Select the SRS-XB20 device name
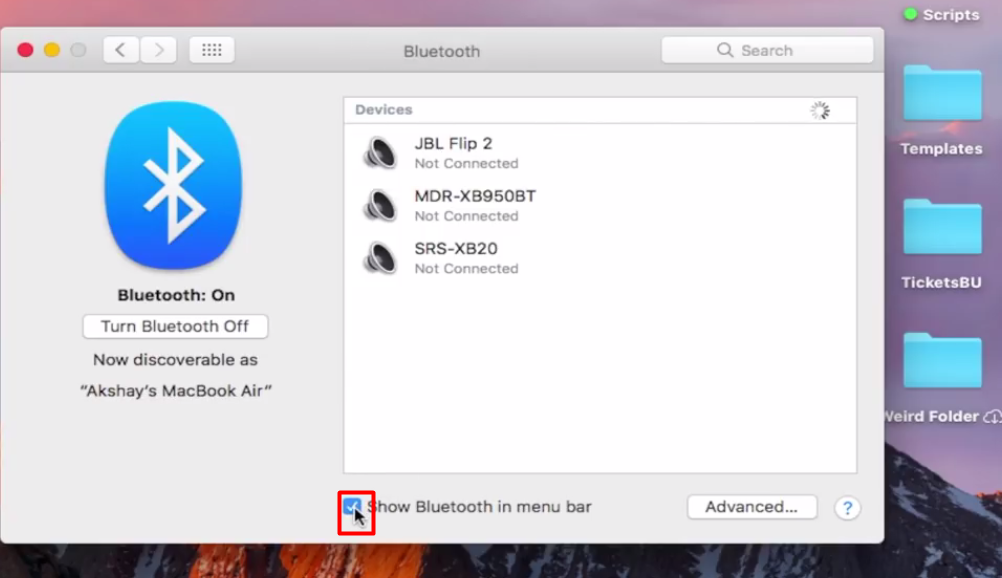 tap(456, 248)
